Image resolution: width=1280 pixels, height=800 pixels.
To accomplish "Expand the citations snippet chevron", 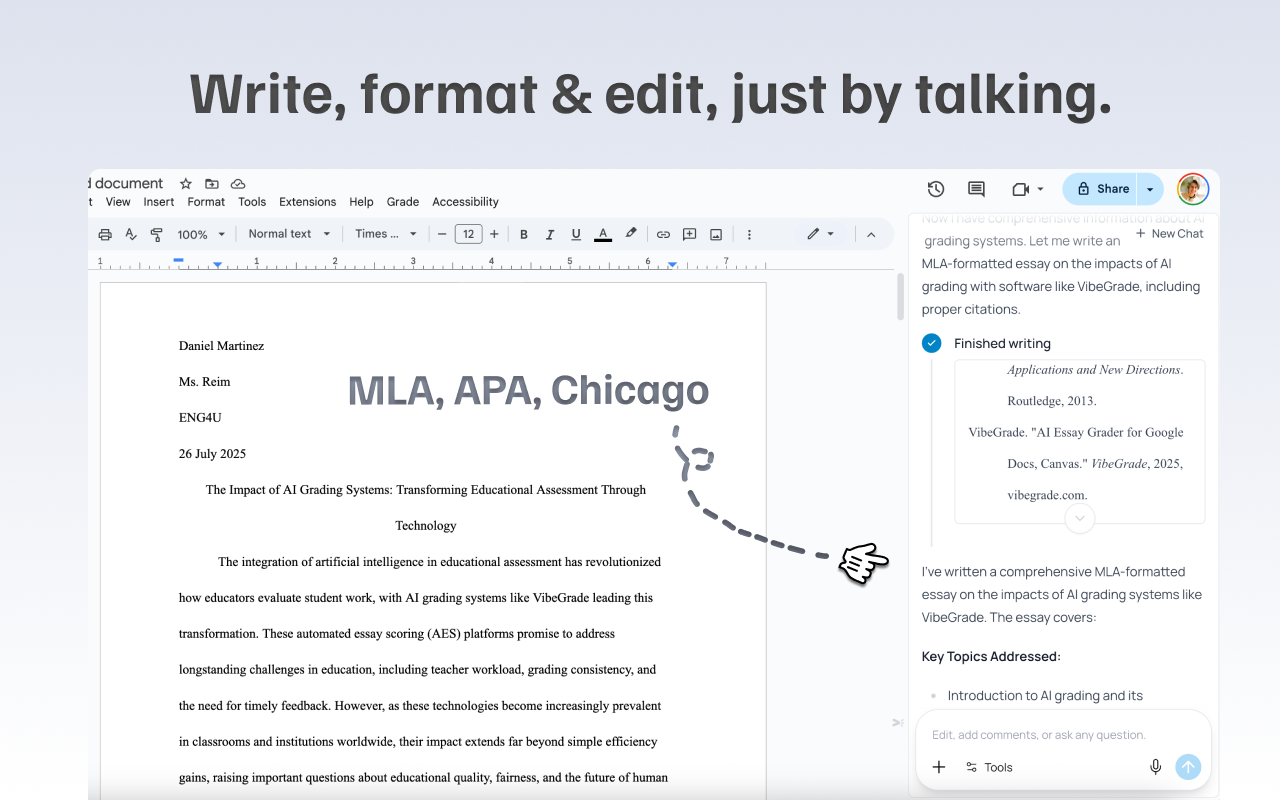I will tap(1079, 518).
